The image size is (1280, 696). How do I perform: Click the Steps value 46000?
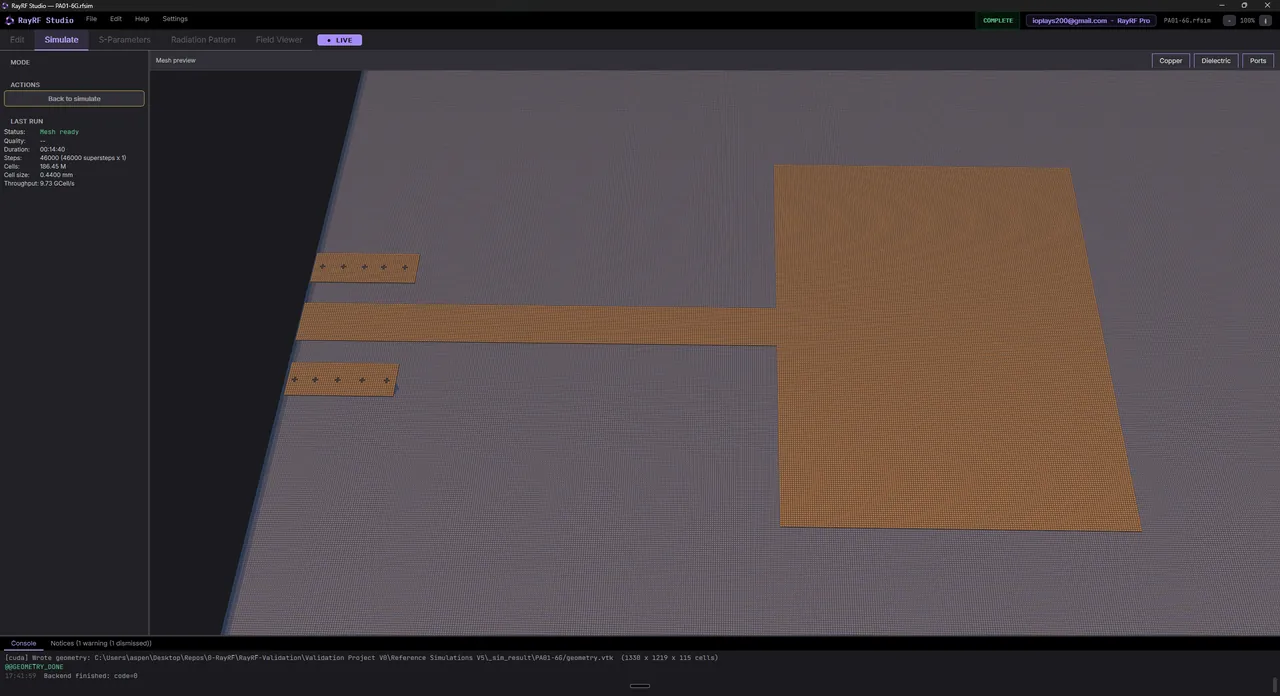point(83,158)
